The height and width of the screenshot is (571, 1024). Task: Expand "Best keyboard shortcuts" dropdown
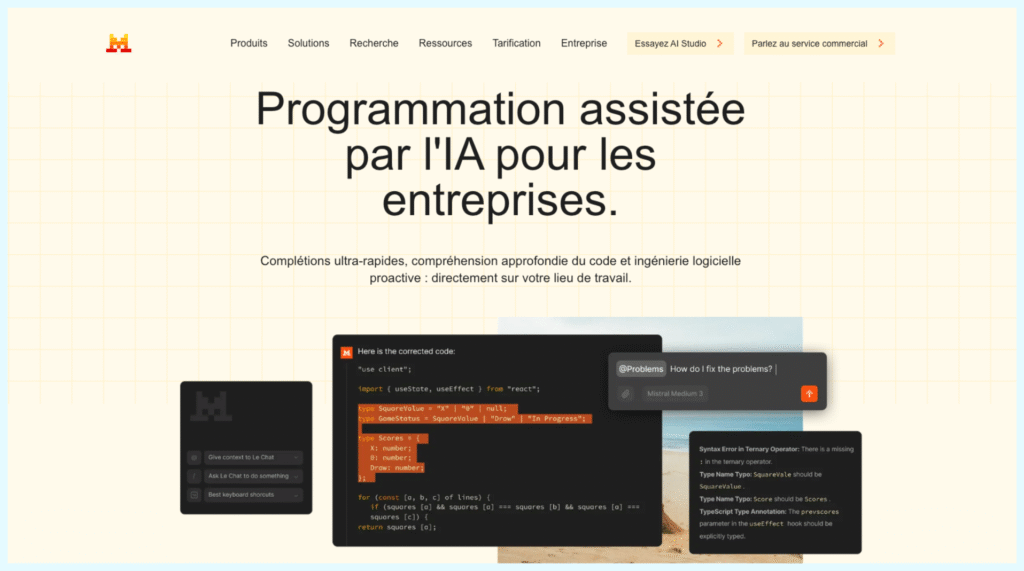coord(253,495)
